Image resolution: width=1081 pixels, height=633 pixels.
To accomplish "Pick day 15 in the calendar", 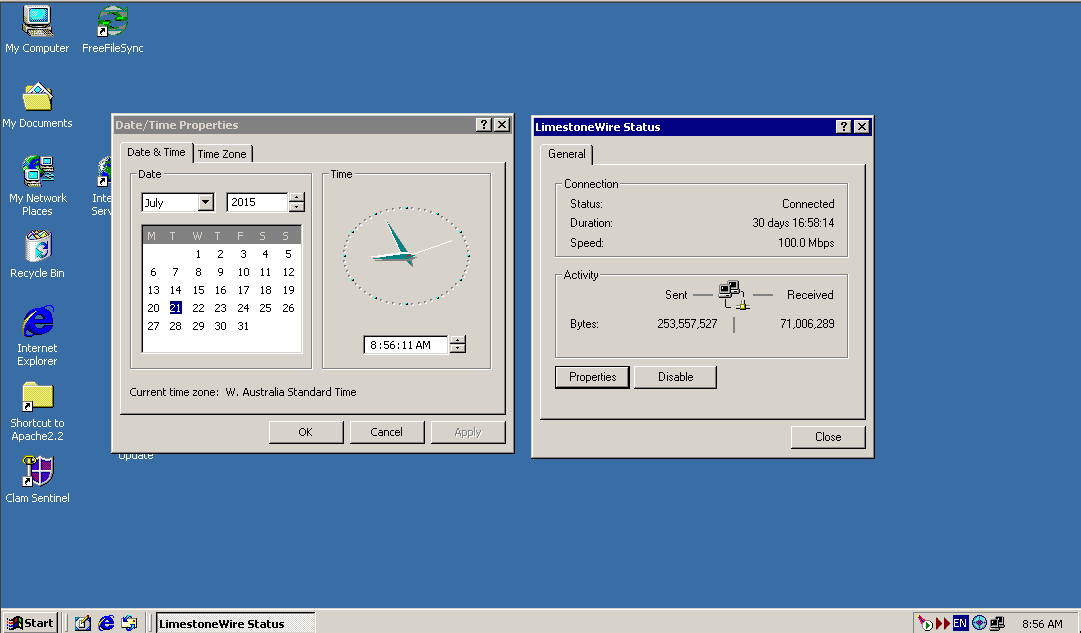I will tap(198, 290).
